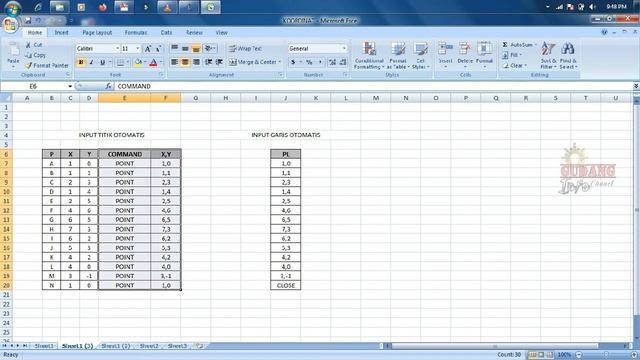Expand Format as Table gallery
This screenshot has width=640, height=360.
coord(398,55)
